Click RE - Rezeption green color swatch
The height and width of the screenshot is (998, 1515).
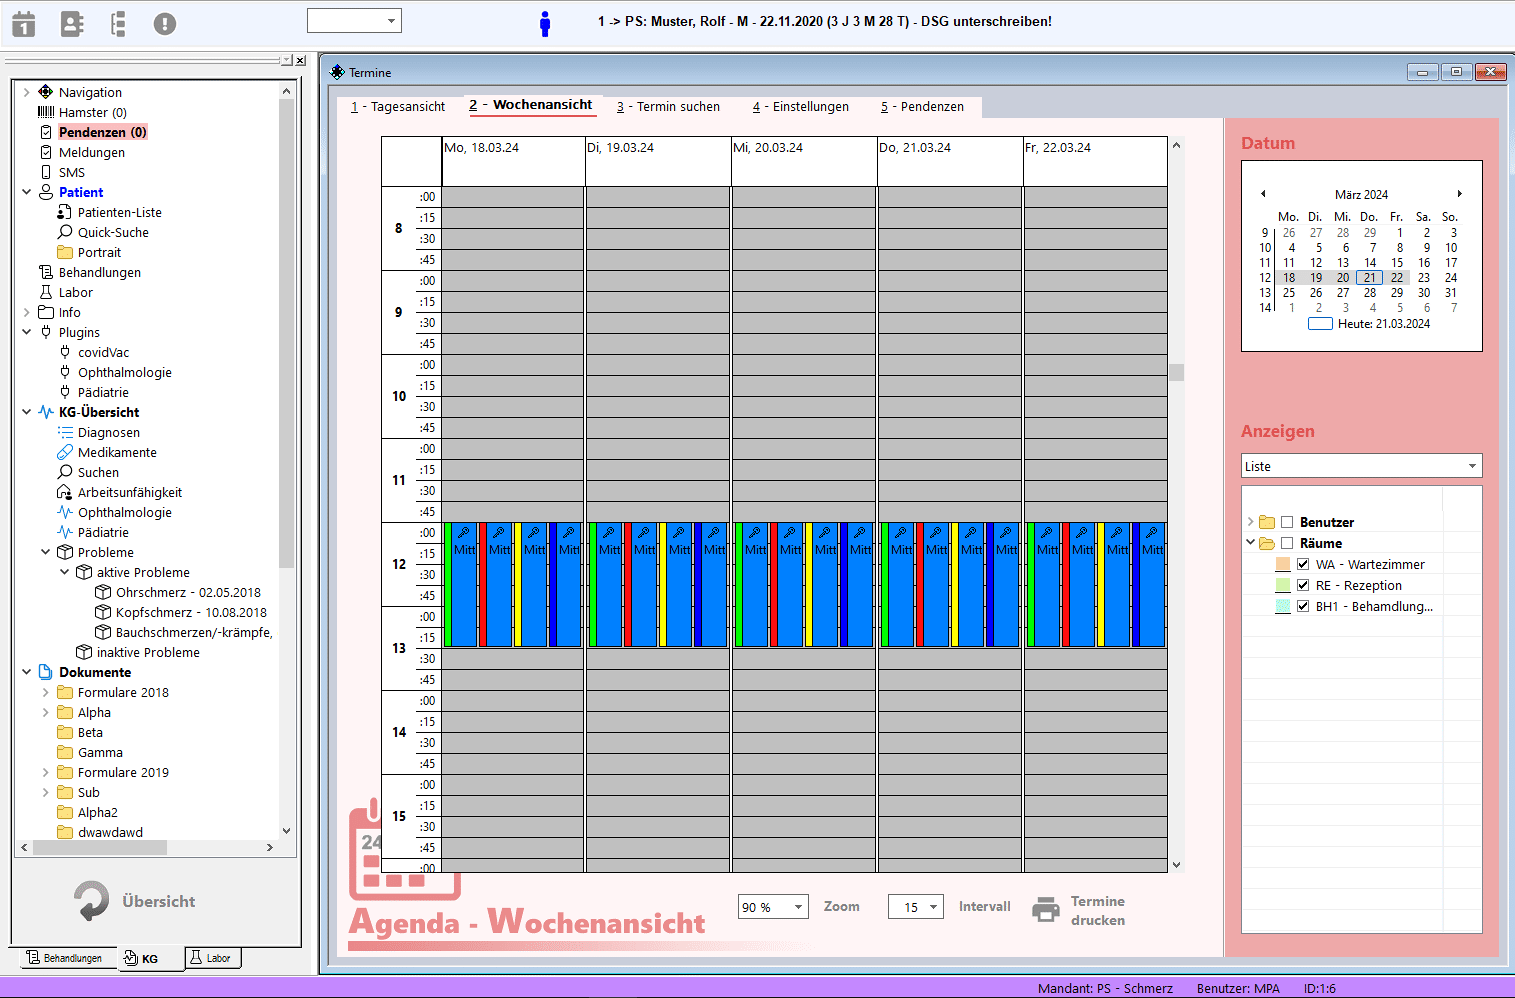point(1283,585)
